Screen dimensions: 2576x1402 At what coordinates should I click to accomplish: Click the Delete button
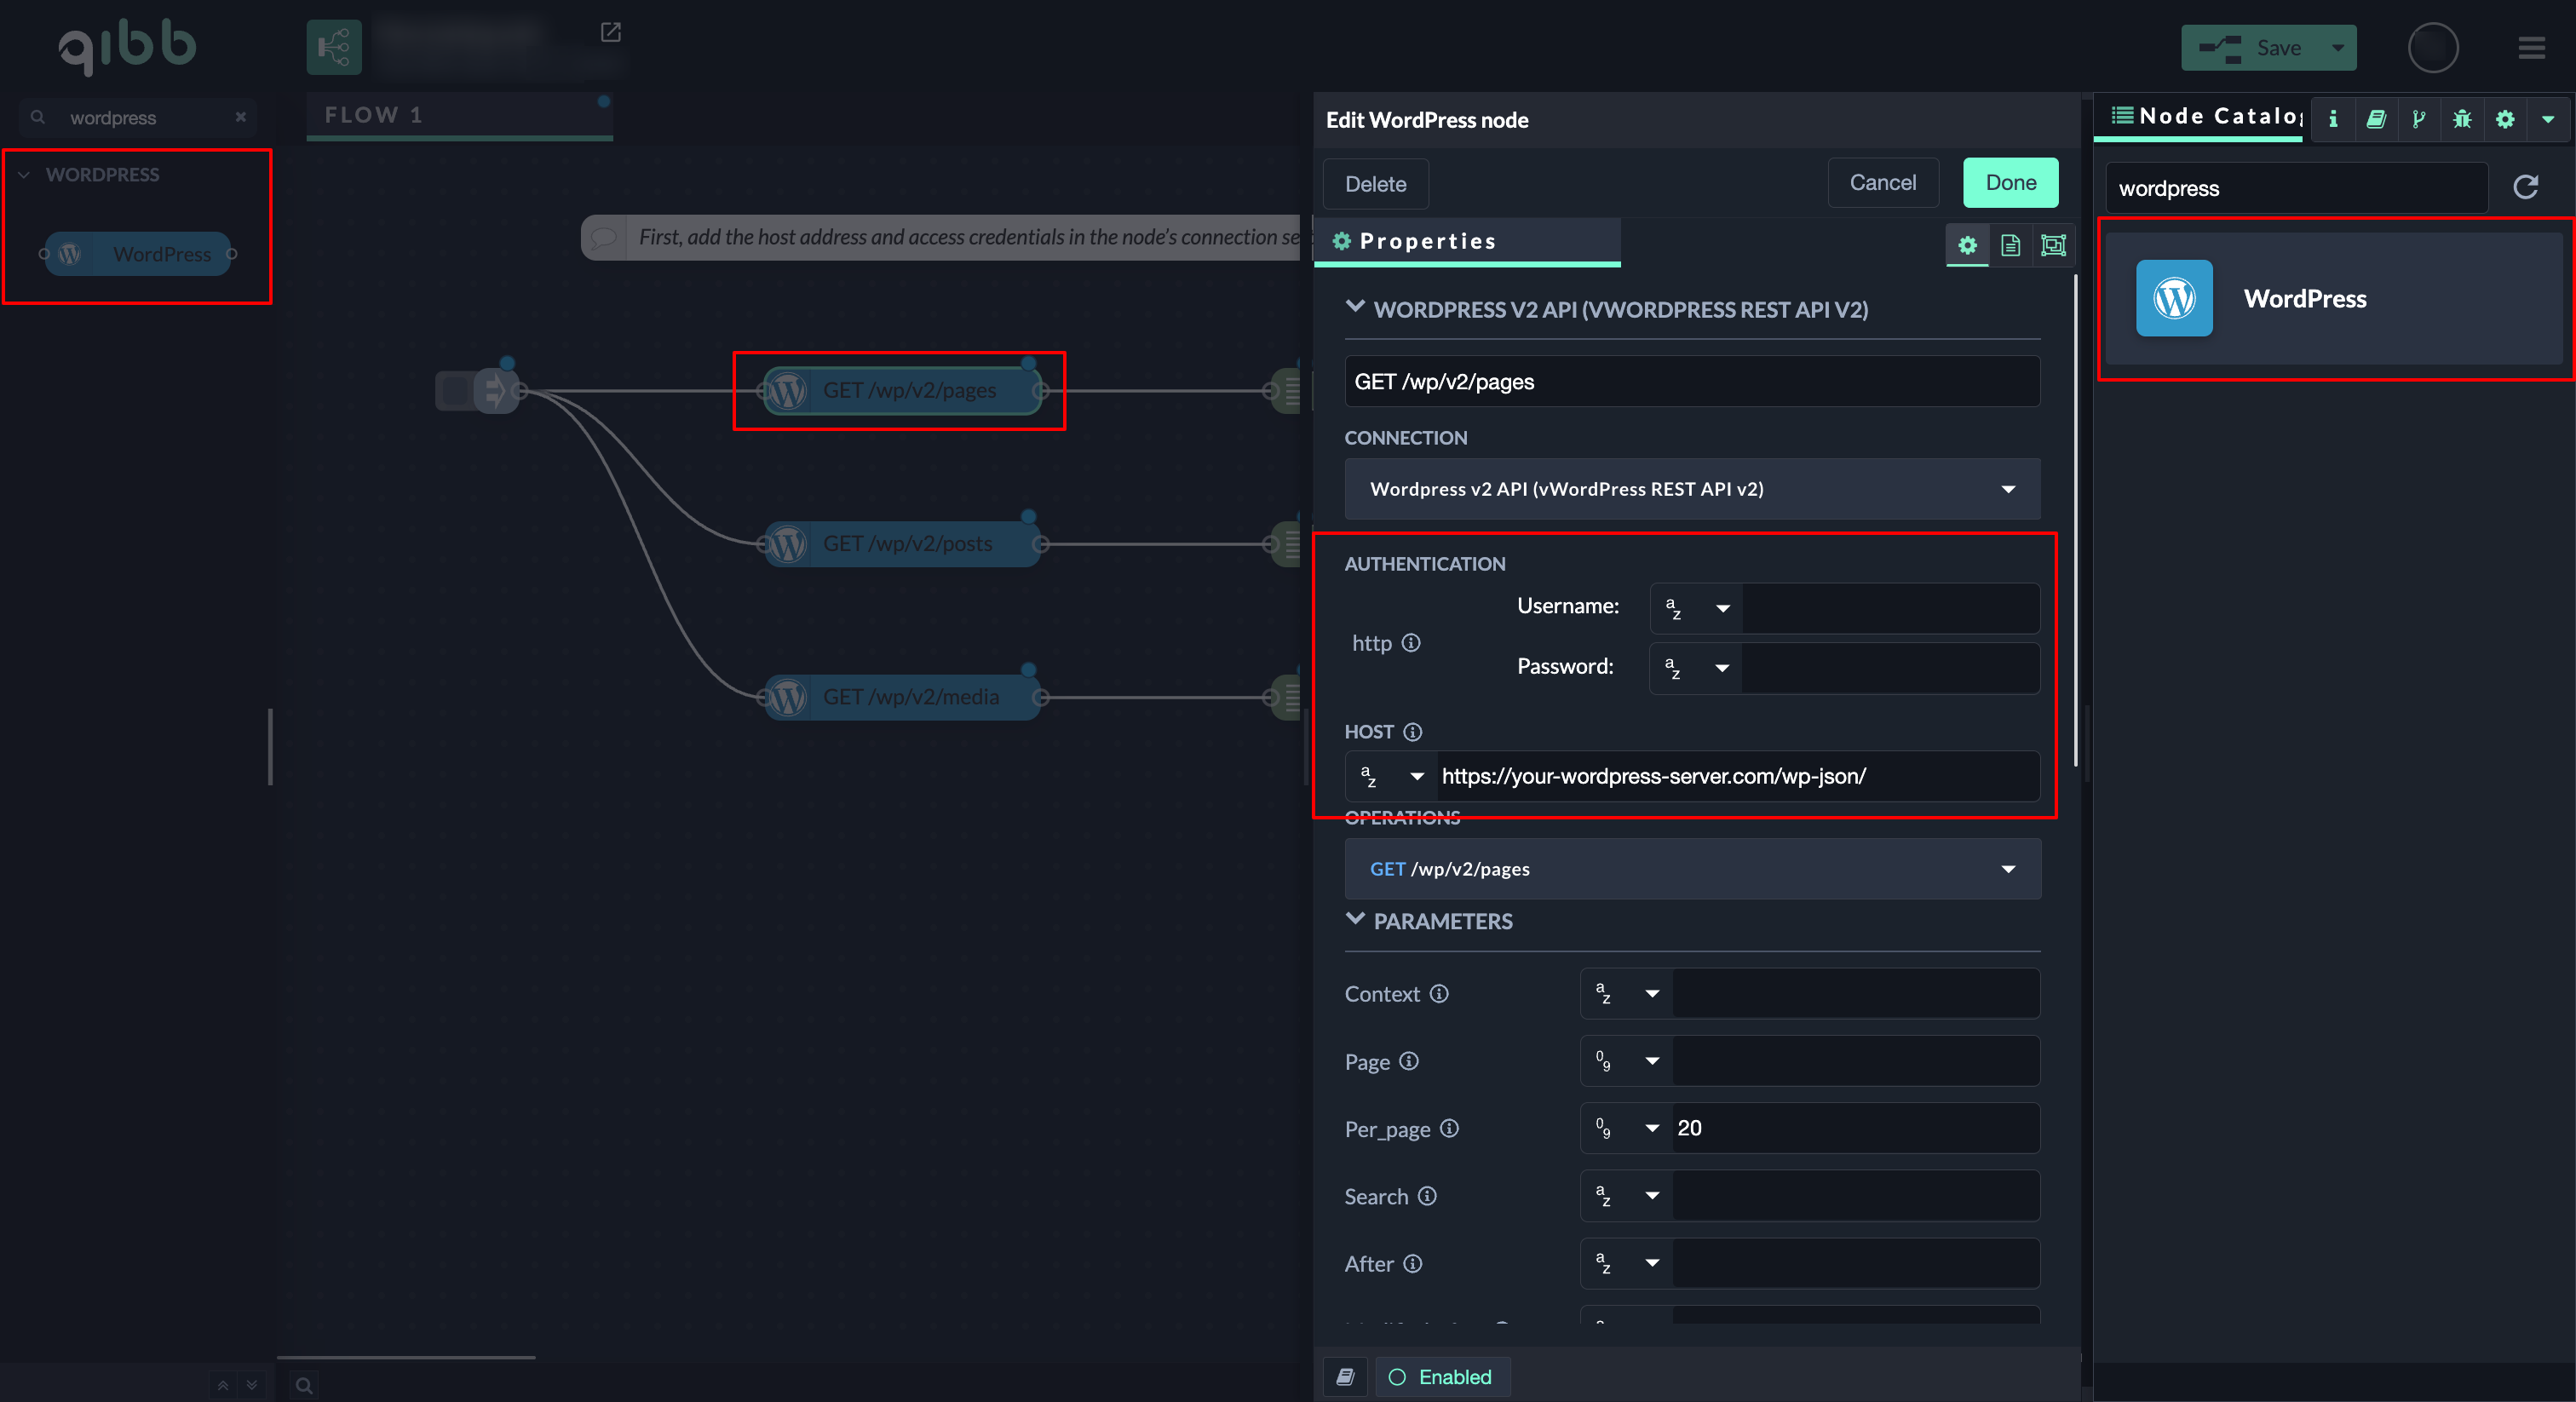pos(1375,184)
